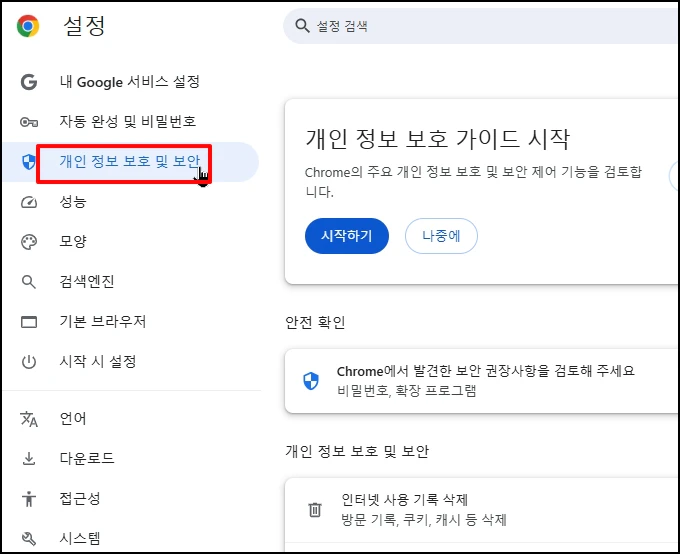Open 자동 완성 및 비밀번호 settings
Screen dimensions: 680x554
130,122
